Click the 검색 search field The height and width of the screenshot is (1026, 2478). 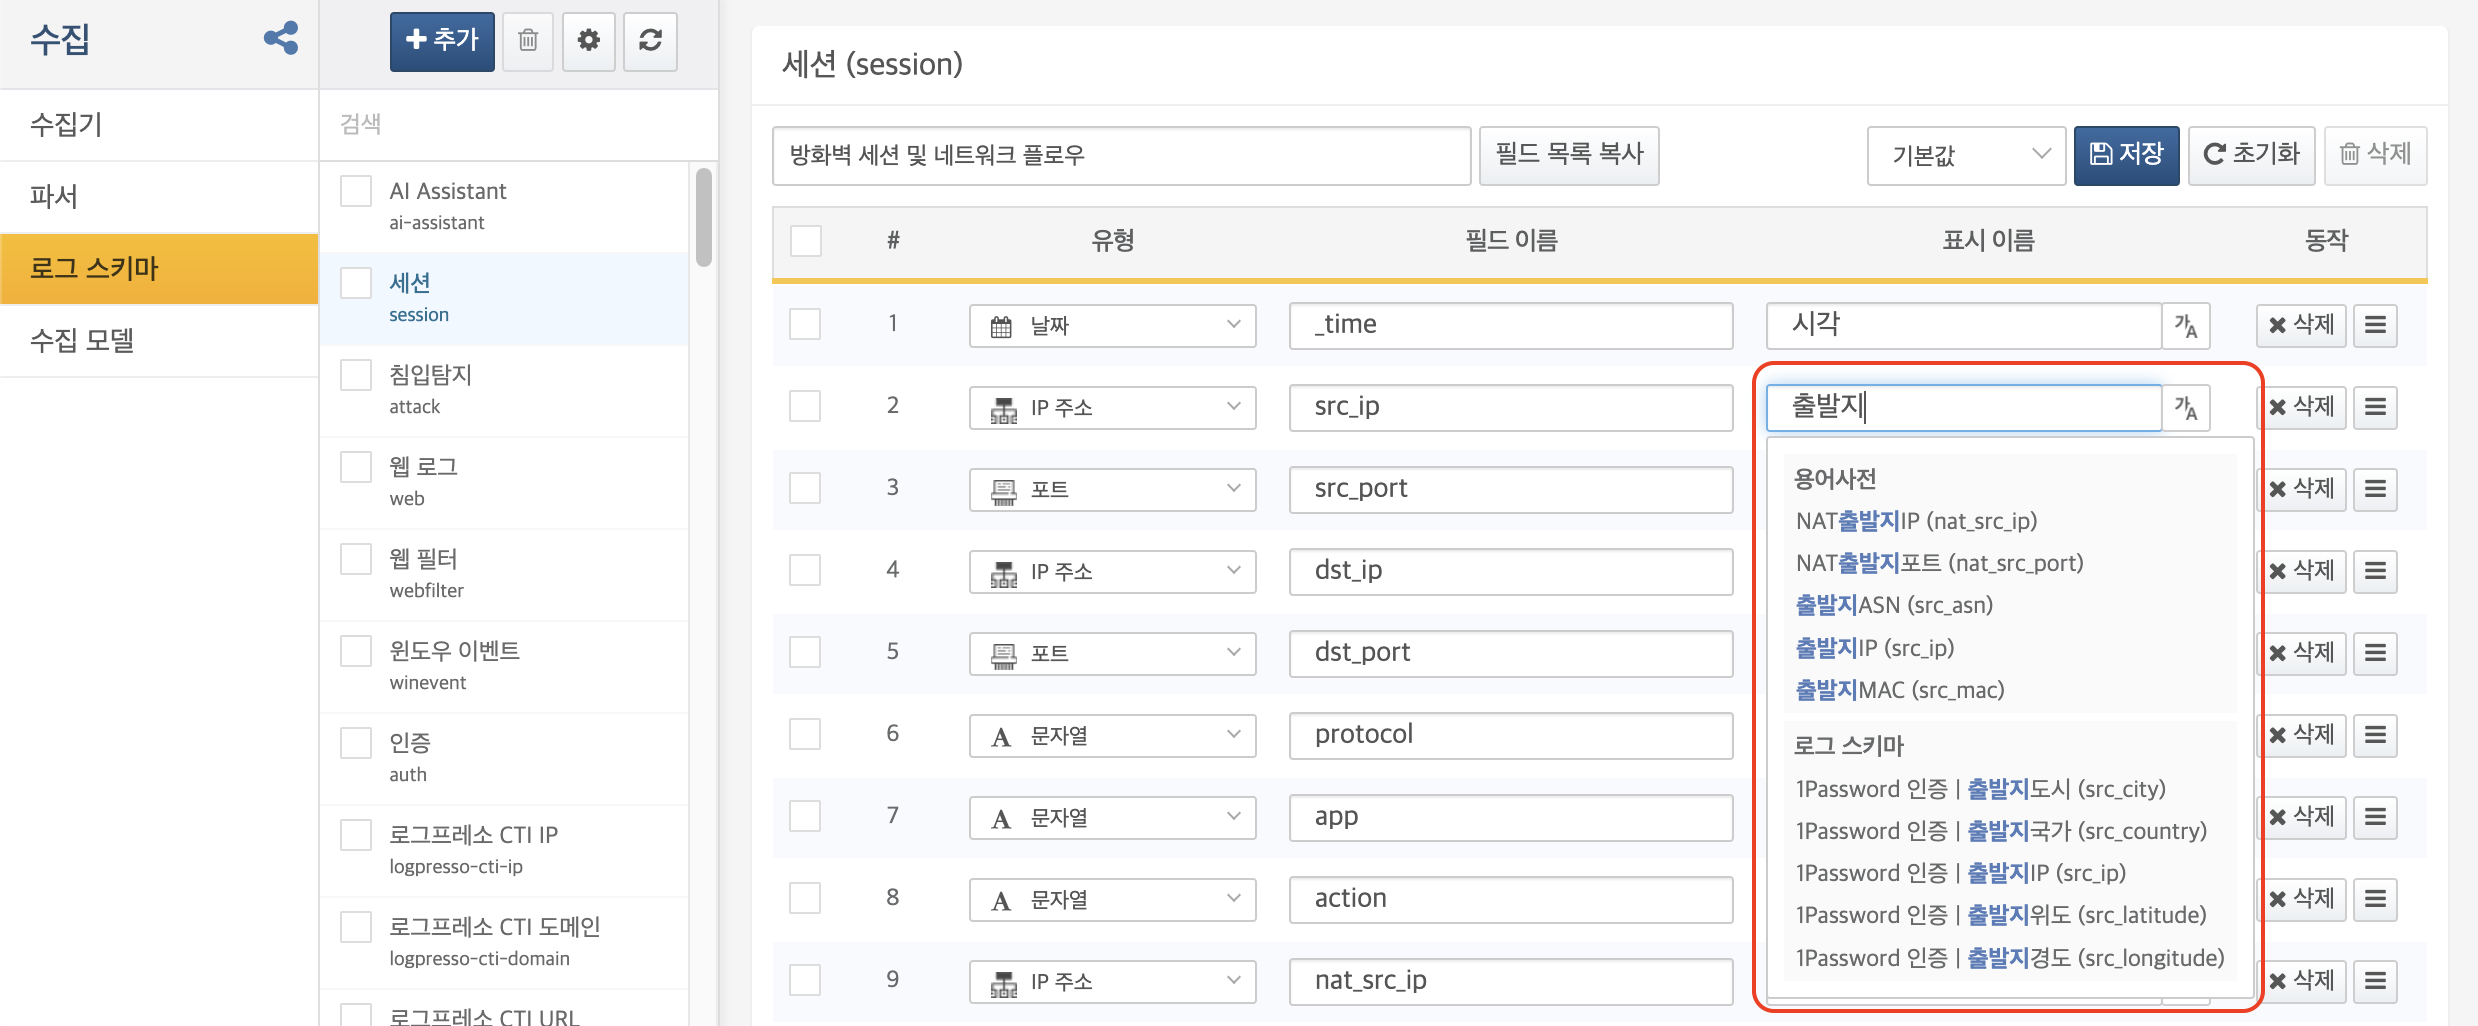[x=518, y=124]
